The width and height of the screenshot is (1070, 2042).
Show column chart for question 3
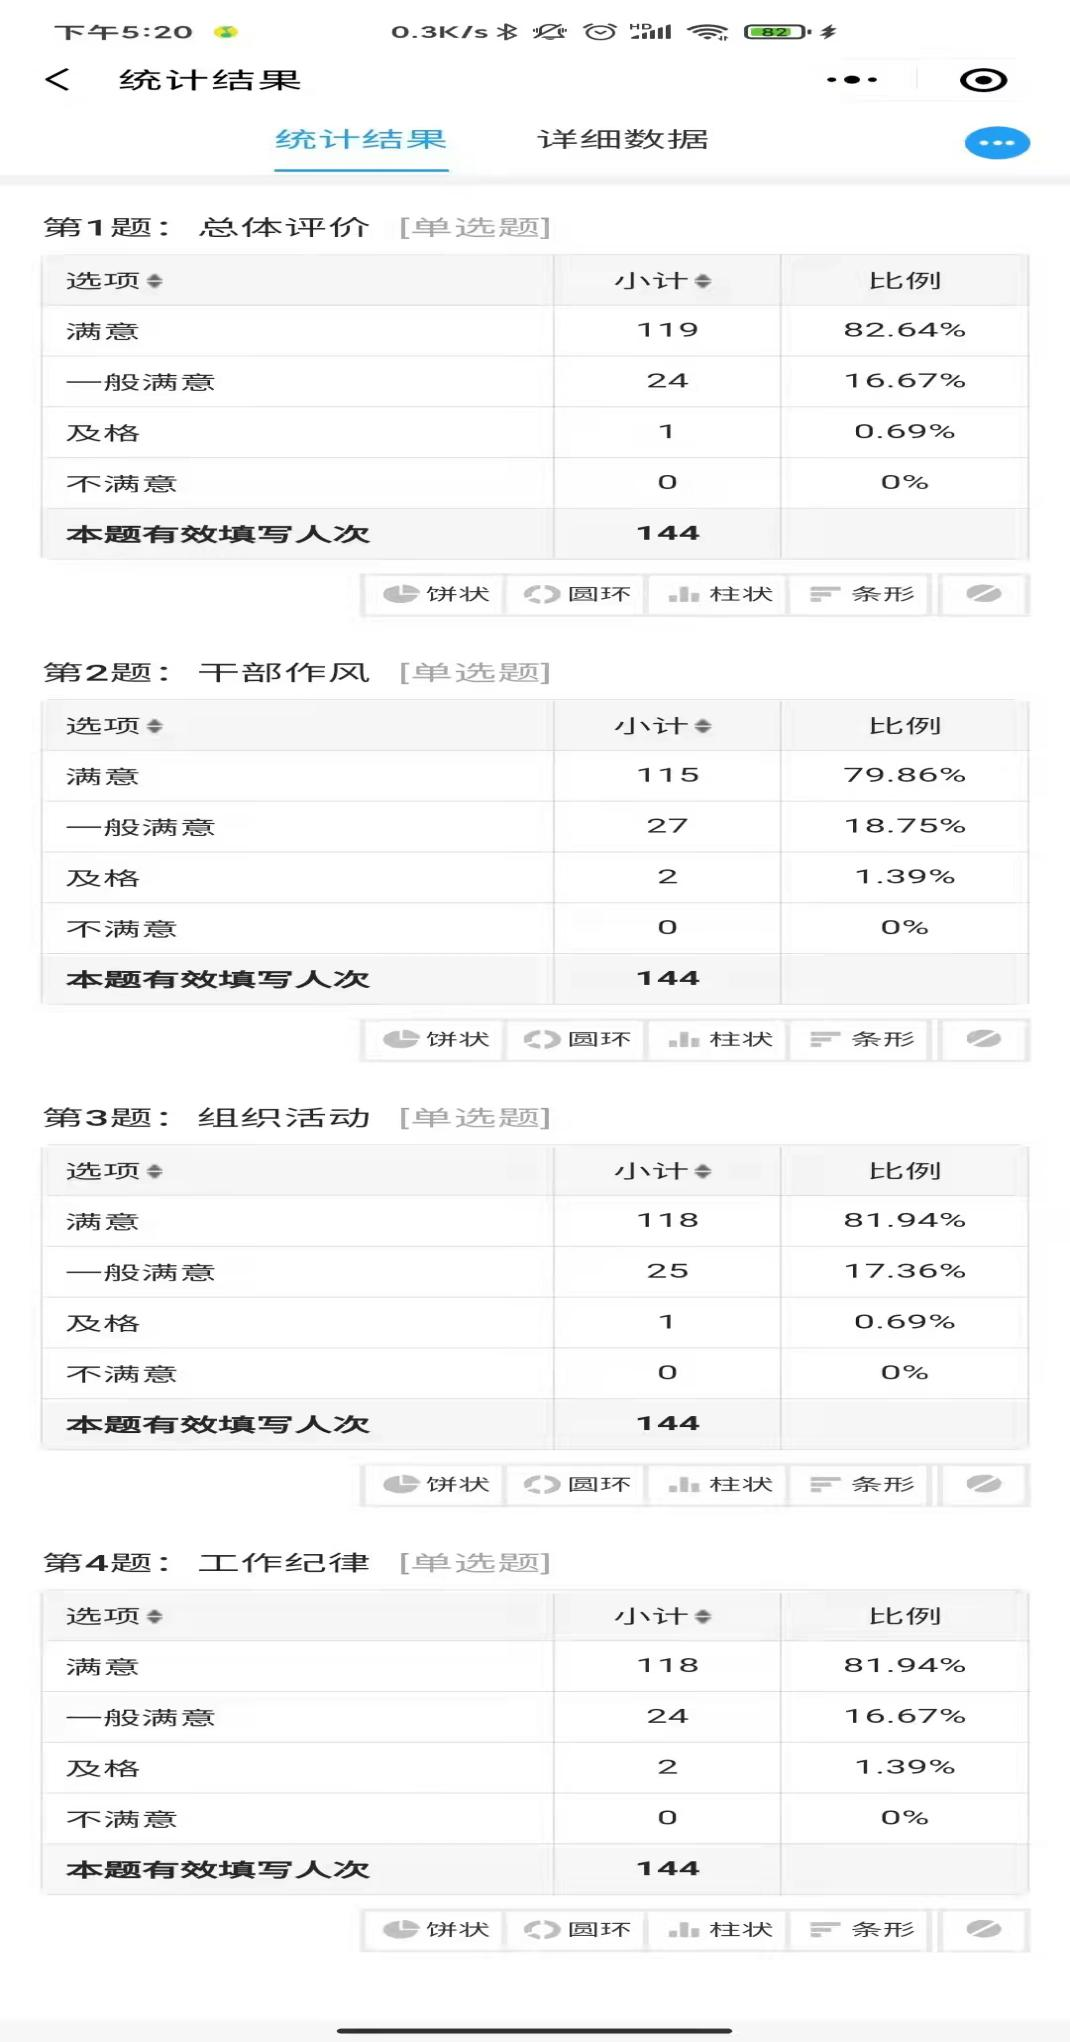tap(719, 1484)
